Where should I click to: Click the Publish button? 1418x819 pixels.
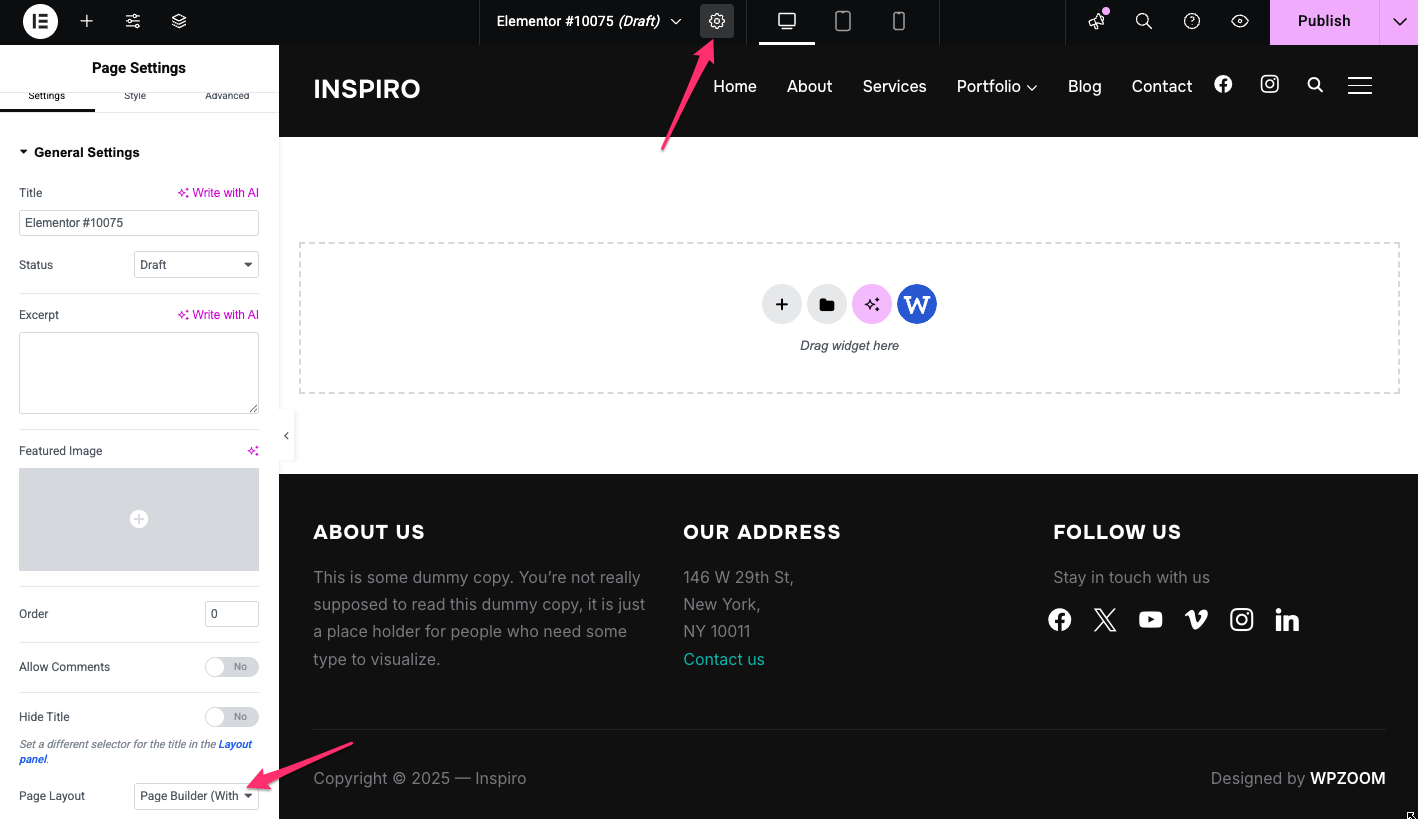(1323, 21)
